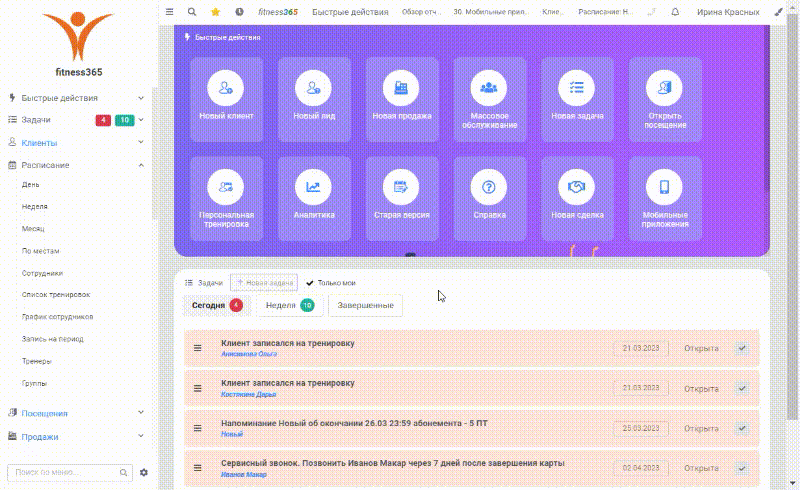Viewport: 800px width, 490px height.
Task: Click drag handle icon of Сервисный звонок task
Action: click(197, 468)
